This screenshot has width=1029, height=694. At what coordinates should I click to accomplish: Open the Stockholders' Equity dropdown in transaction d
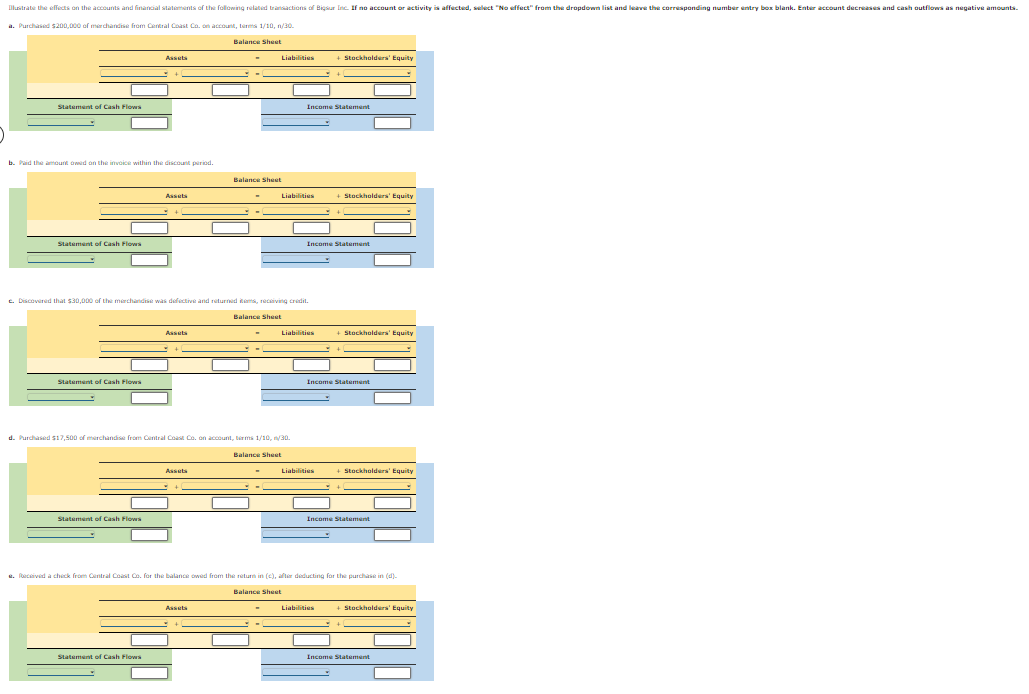378,484
